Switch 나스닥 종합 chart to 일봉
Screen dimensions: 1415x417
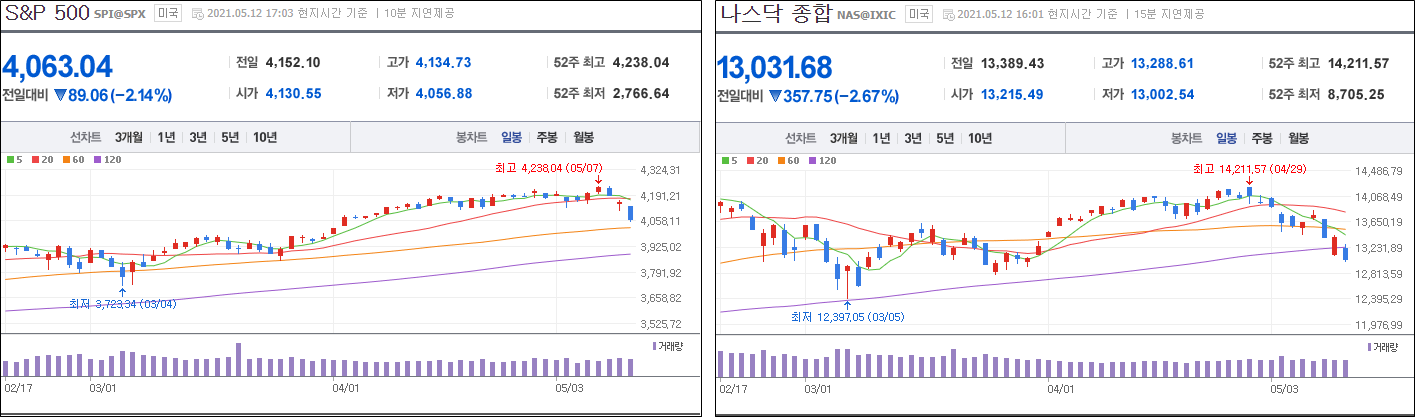(x=1227, y=138)
